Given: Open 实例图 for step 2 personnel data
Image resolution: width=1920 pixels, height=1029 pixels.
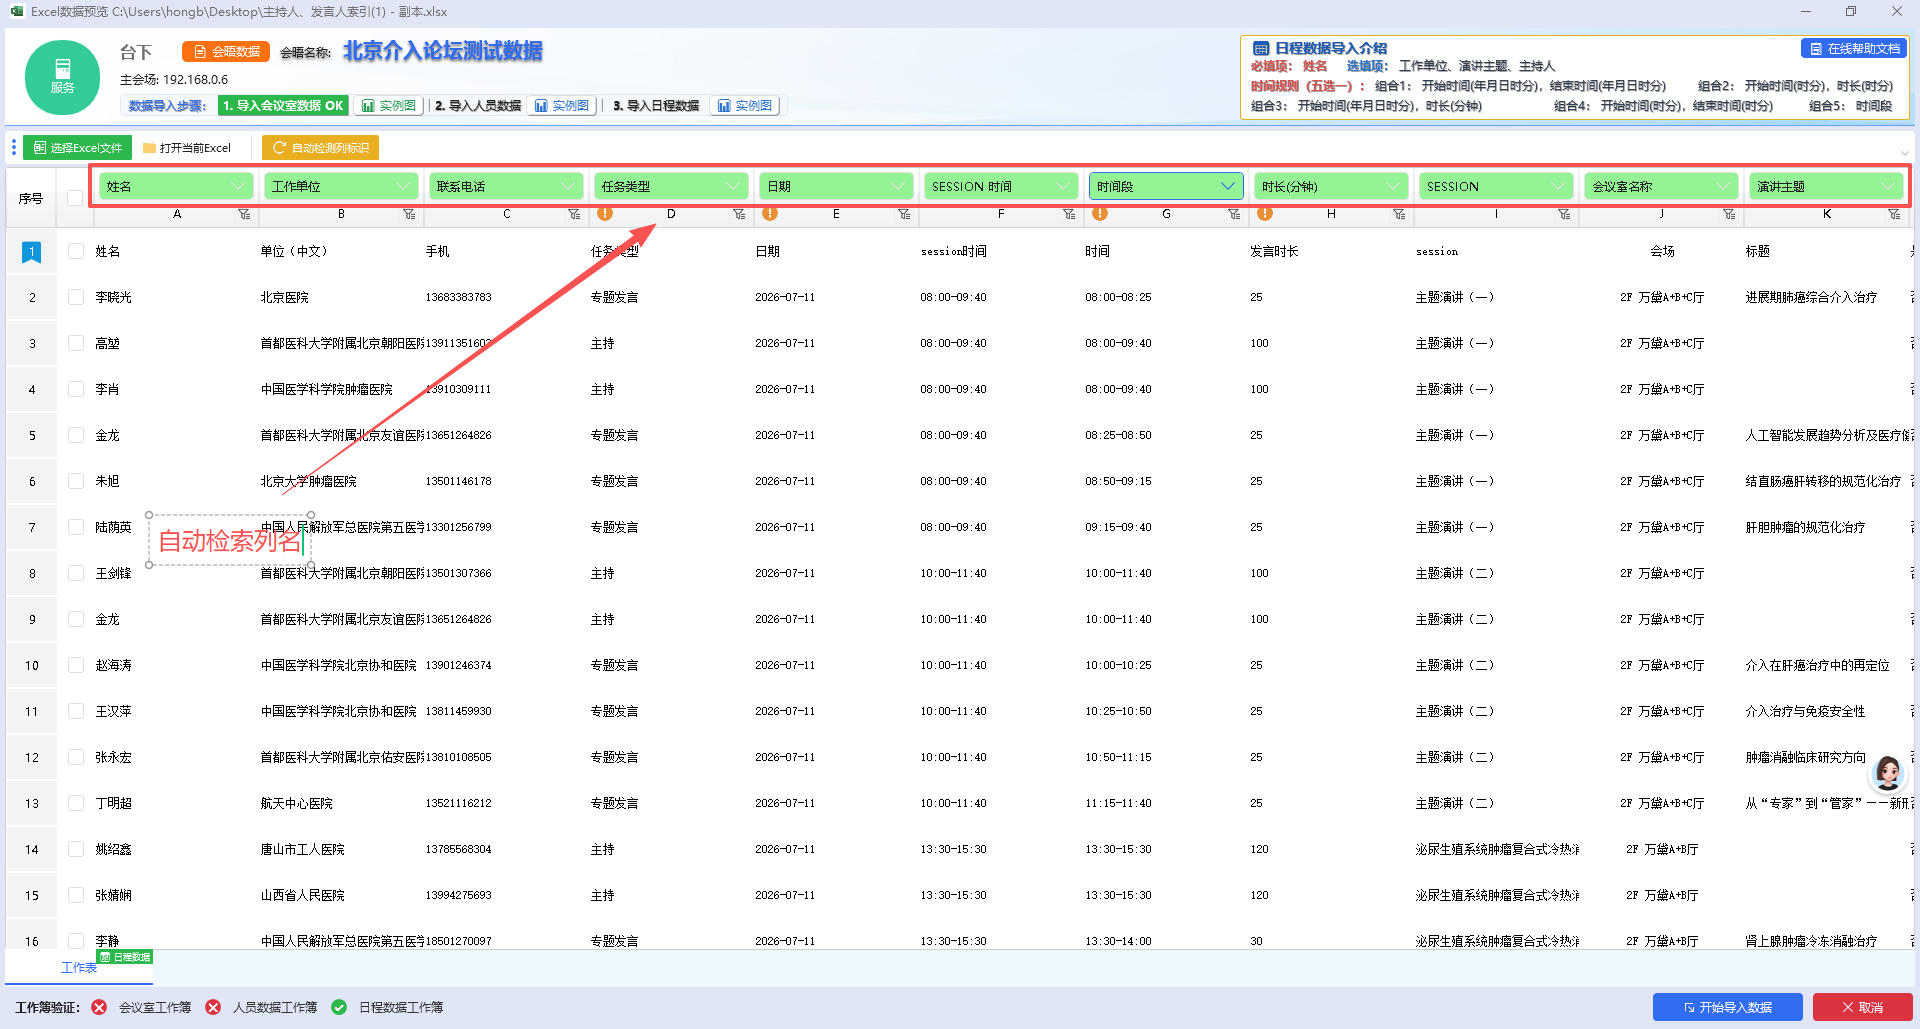Looking at the screenshot, I should (x=562, y=106).
